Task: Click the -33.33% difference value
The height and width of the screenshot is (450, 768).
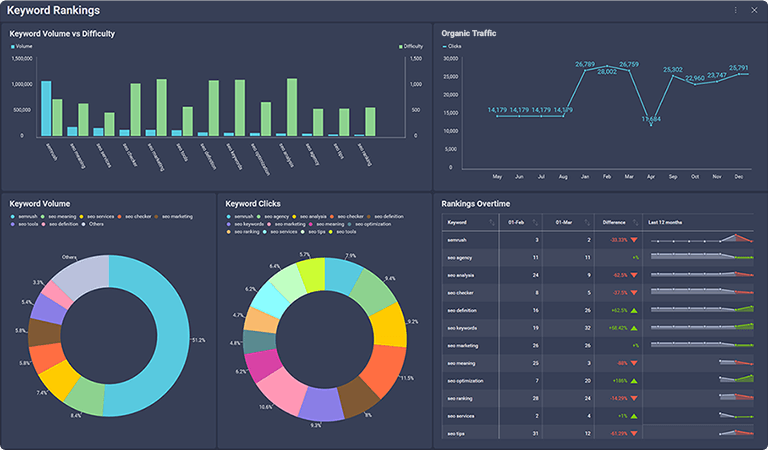Action: (619, 240)
